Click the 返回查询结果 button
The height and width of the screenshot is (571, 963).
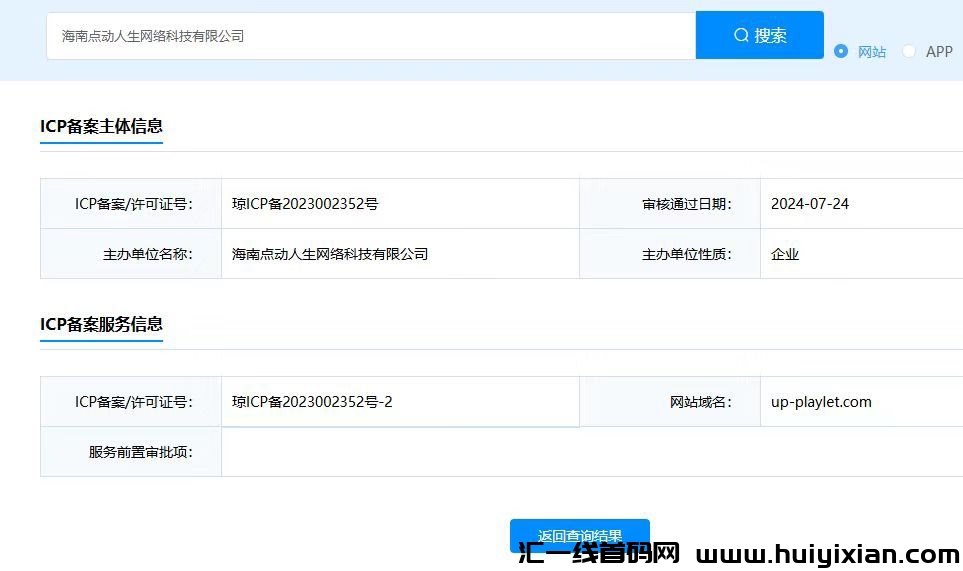pyautogui.click(x=579, y=535)
